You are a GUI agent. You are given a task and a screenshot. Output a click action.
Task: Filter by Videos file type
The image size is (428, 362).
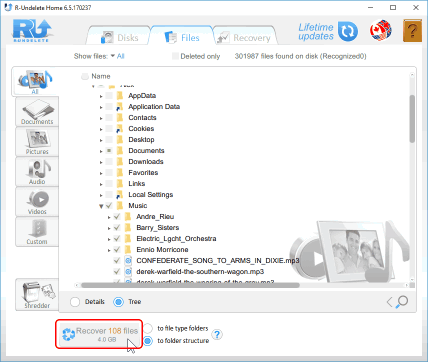coord(37,202)
